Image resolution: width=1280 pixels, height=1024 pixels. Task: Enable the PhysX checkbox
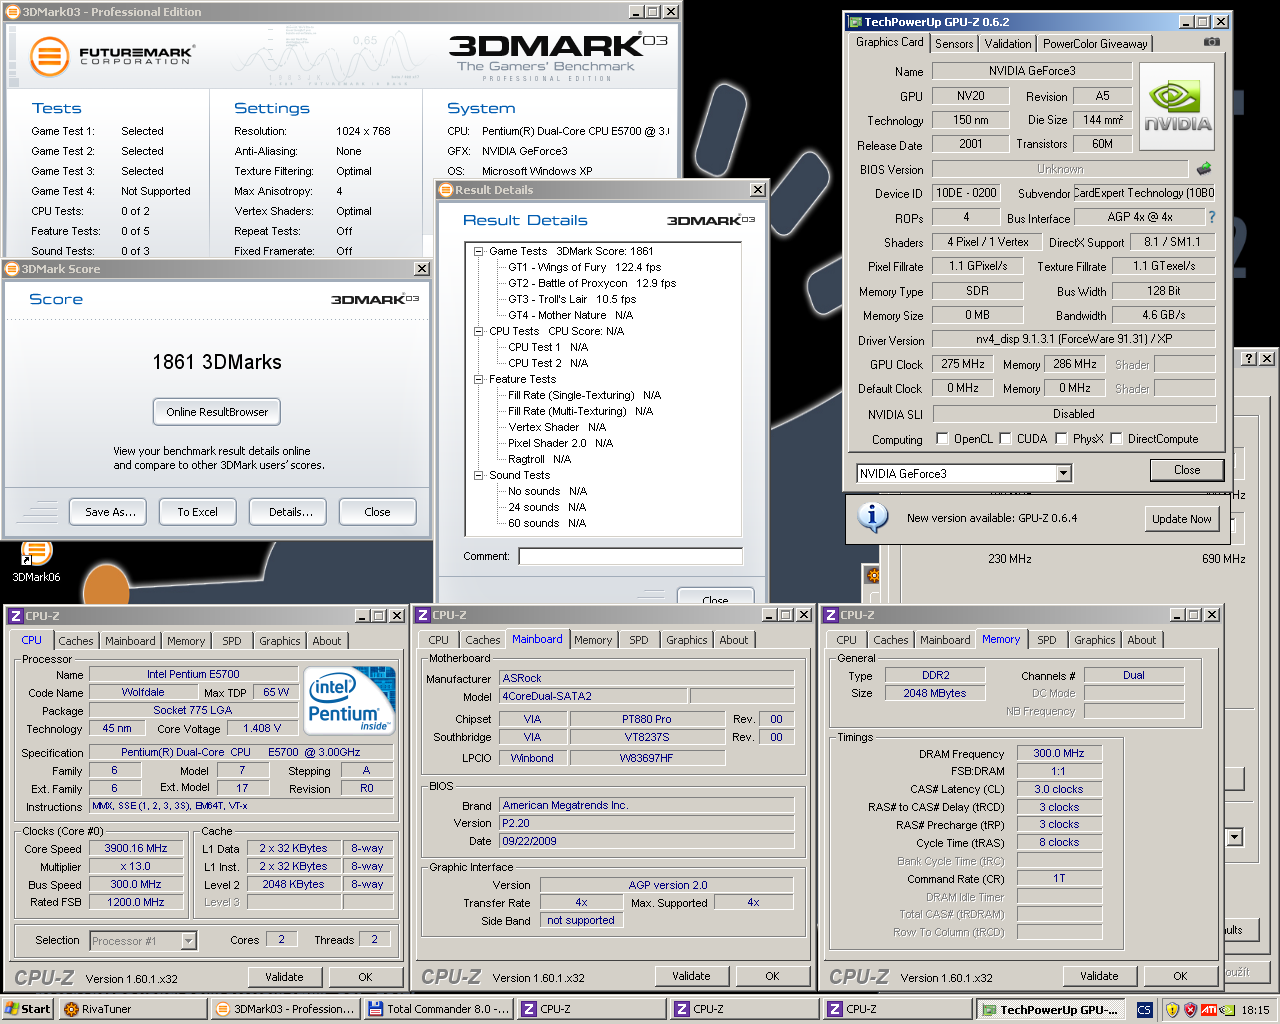coord(1061,438)
